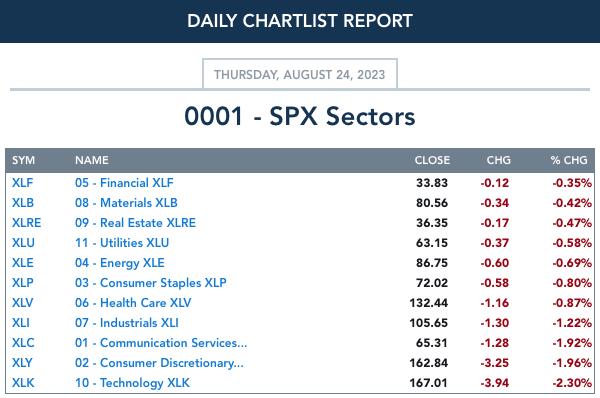The width and height of the screenshot is (600, 398).
Task: Open 08 - Materials XLB name link
Action: coord(126,203)
